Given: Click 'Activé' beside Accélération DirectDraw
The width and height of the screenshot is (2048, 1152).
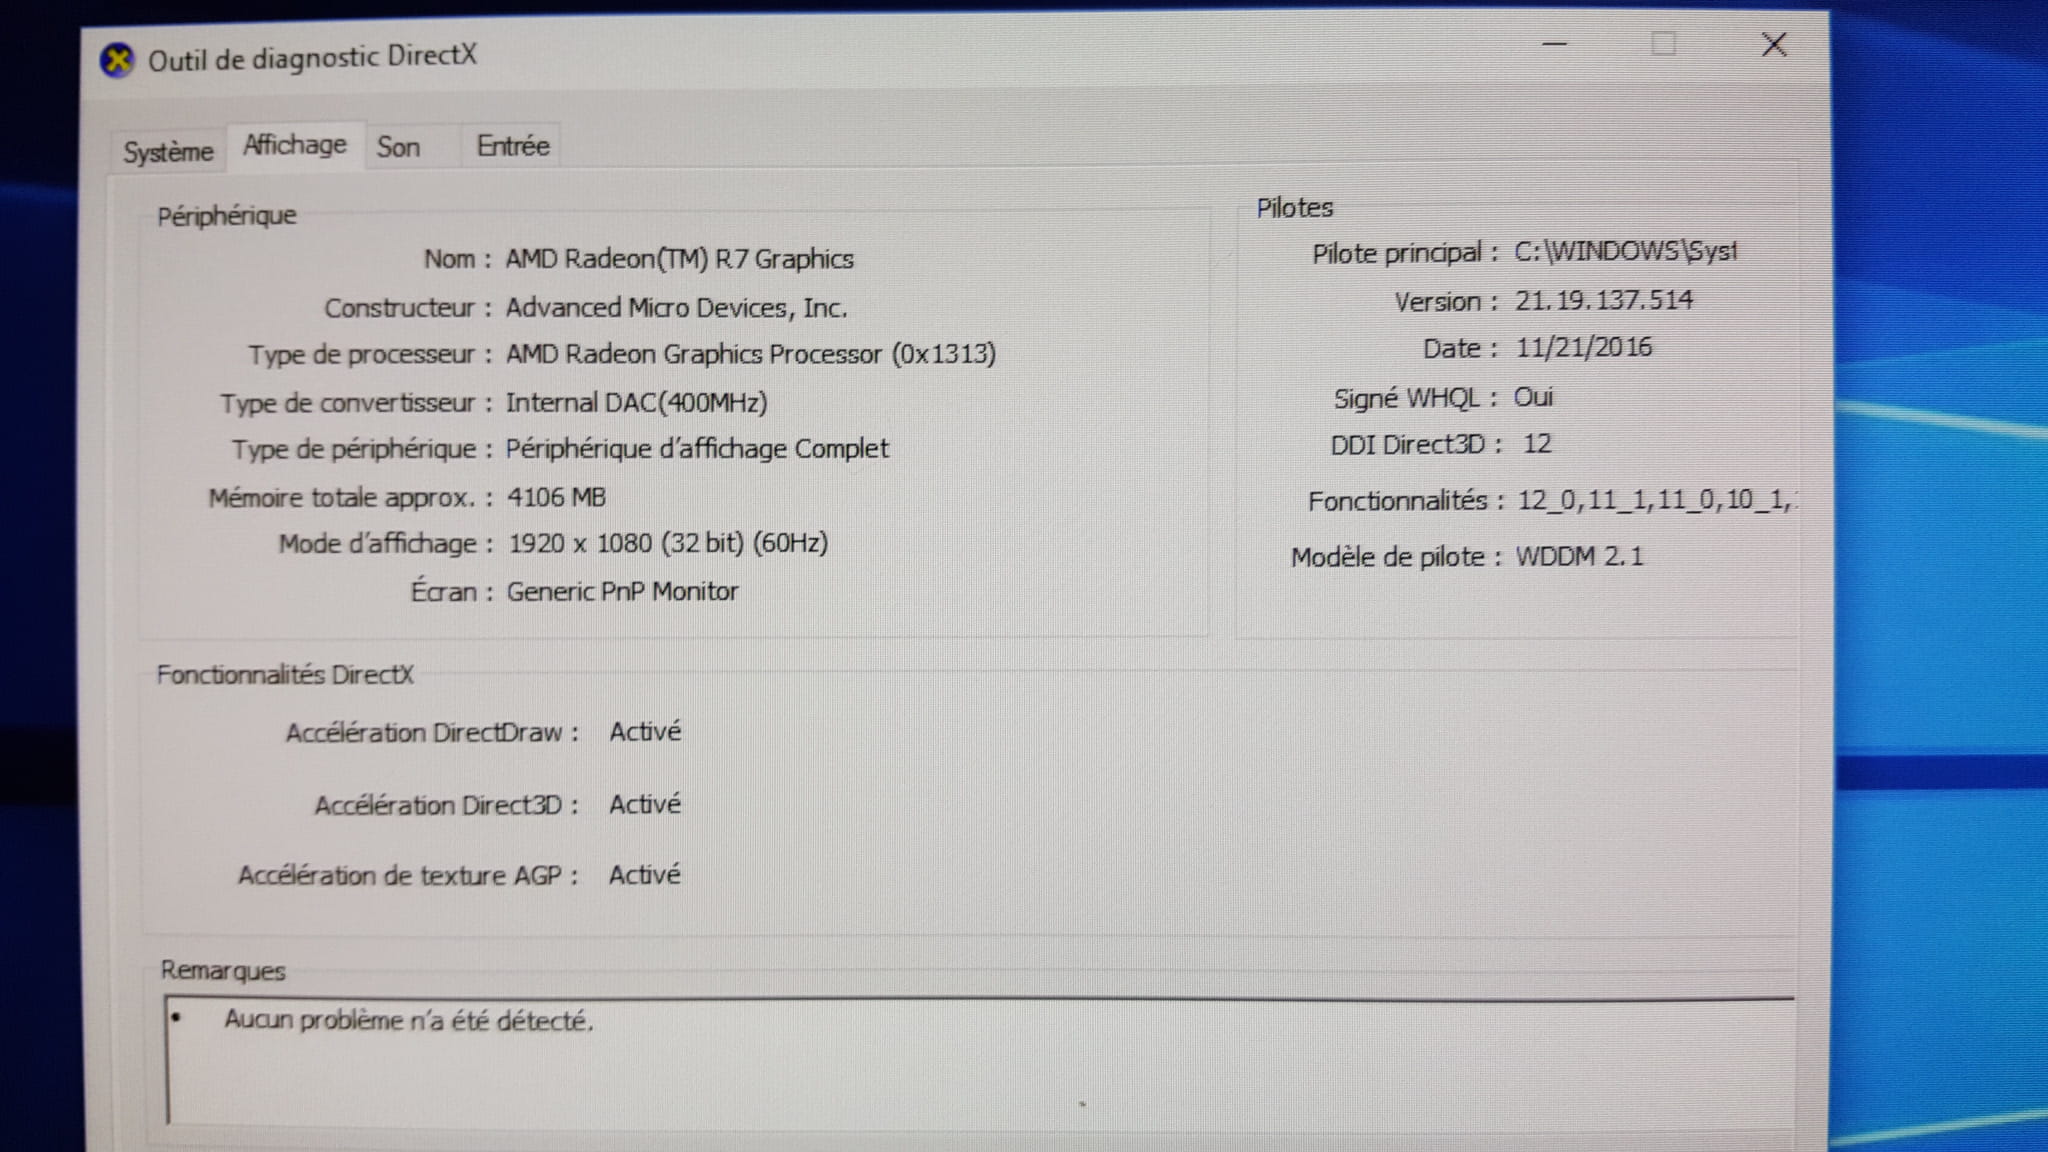Looking at the screenshot, I should point(645,731).
